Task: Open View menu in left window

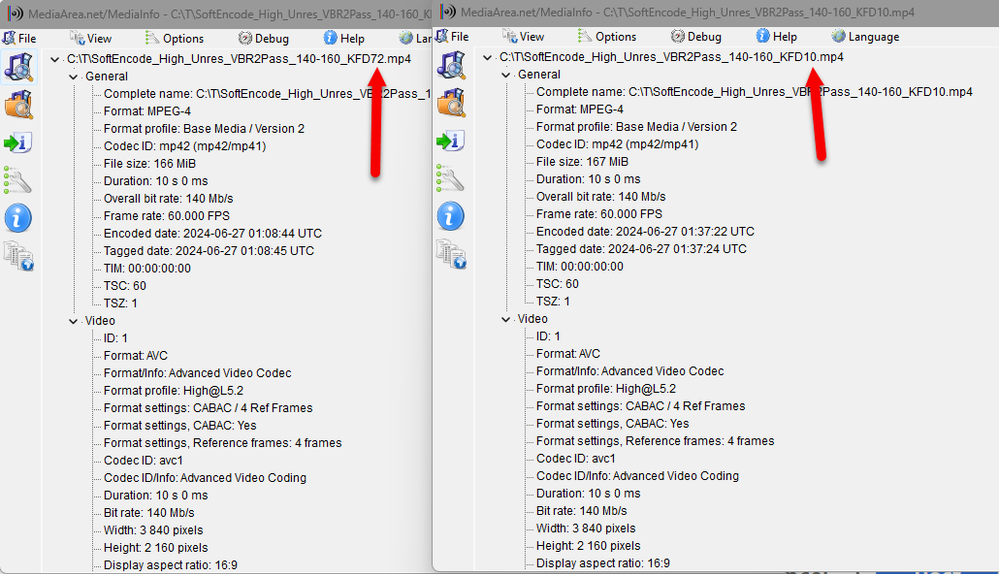Action: click(90, 38)
